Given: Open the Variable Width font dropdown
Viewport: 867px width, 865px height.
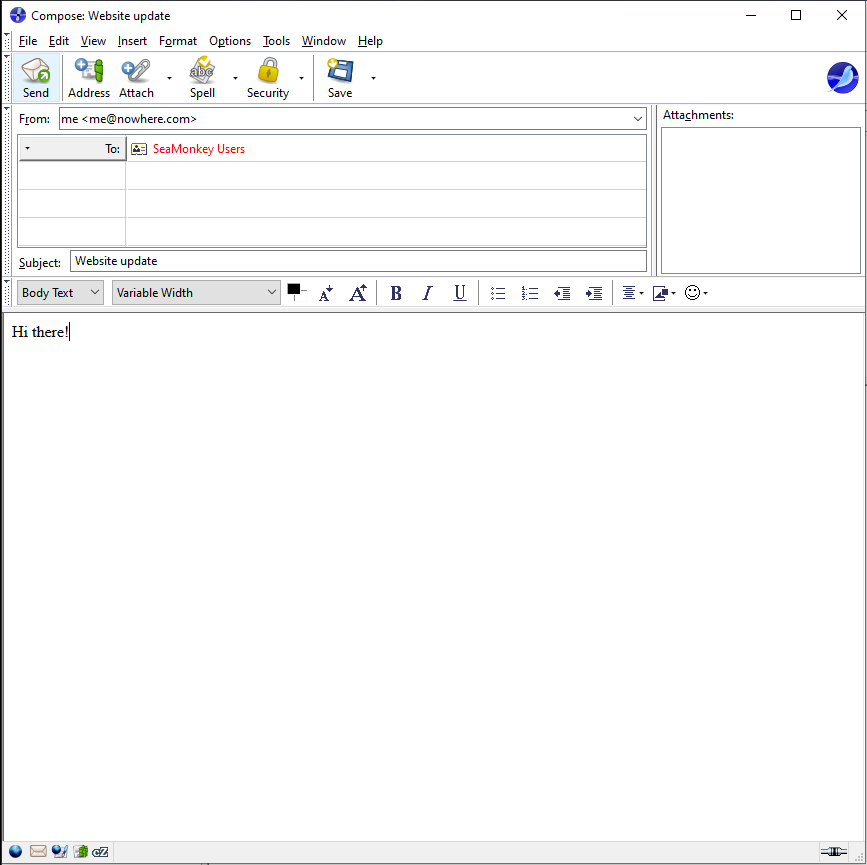Looking at the screenshot, I should click(195, 292).
